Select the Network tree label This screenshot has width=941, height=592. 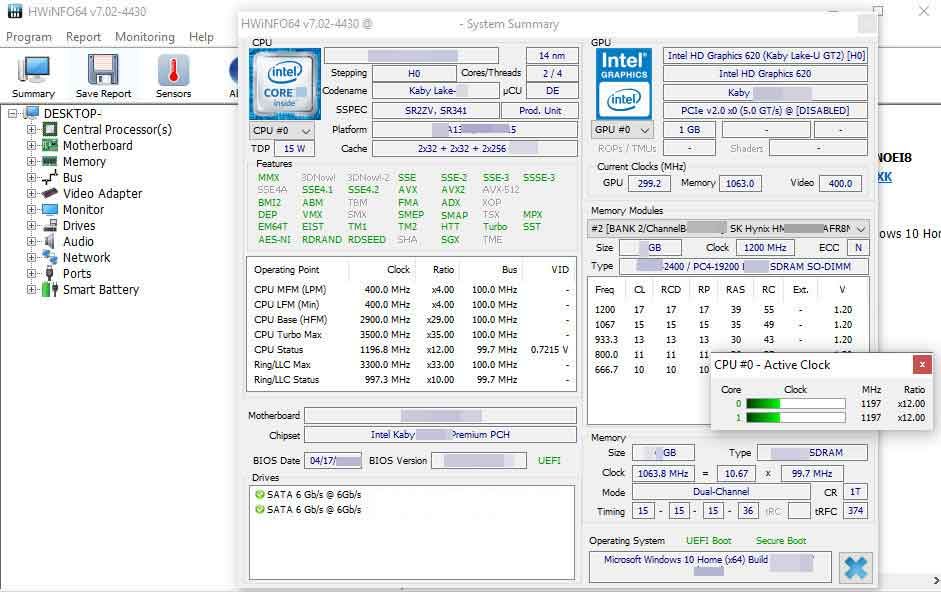(x=86, y=258)
